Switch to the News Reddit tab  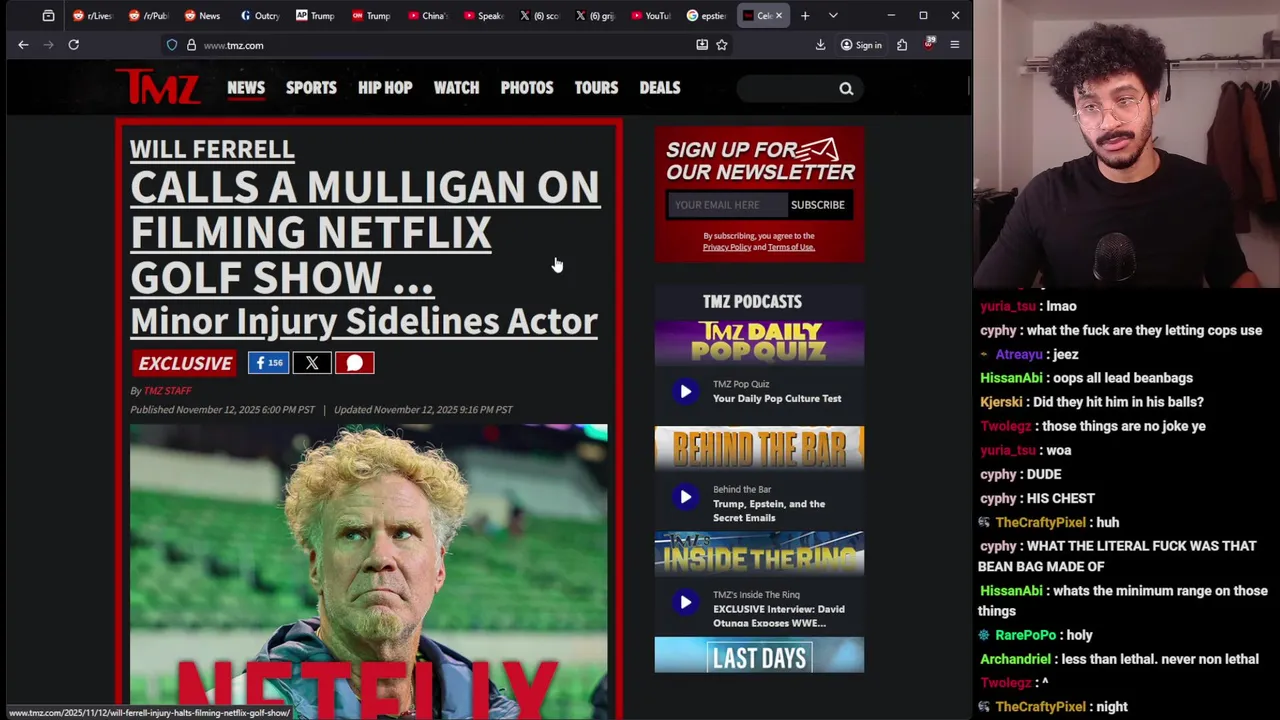click(203, 16)
